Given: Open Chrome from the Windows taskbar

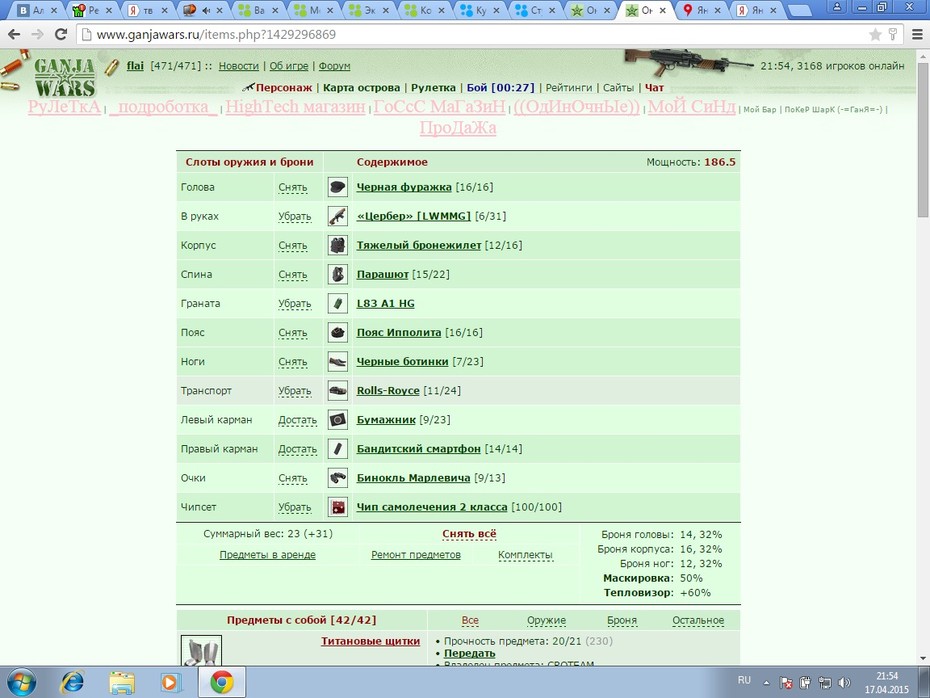Looking at the screenshot, I should pyautogui.click(x=221, y=683).
